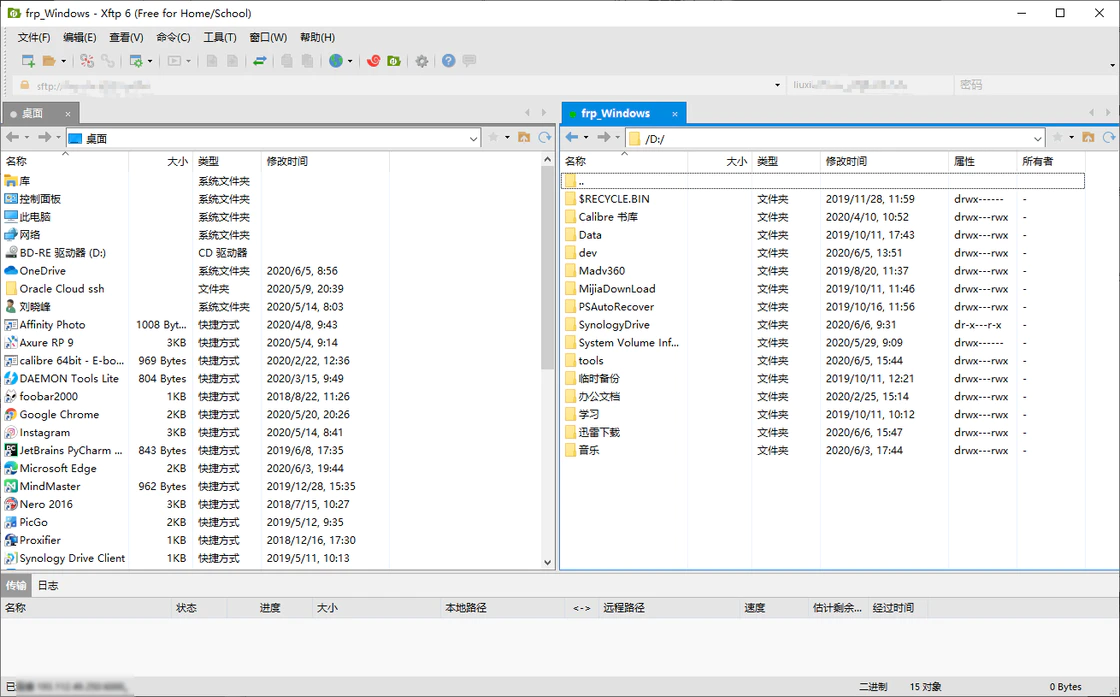Image resolution: width=1120 pixels, height=697 pixels.
Task: Expand the back navigation history dropdown
Action: click(27, 137)
